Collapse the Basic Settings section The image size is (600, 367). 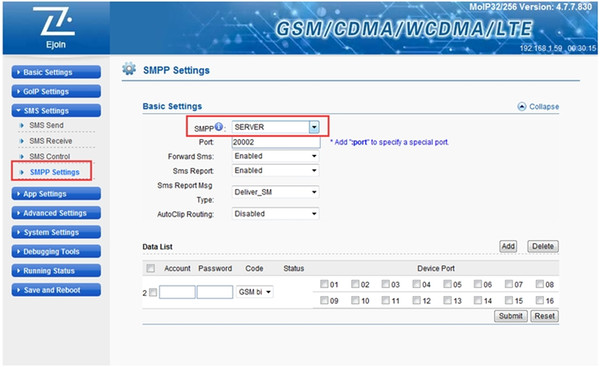point(538,106)
